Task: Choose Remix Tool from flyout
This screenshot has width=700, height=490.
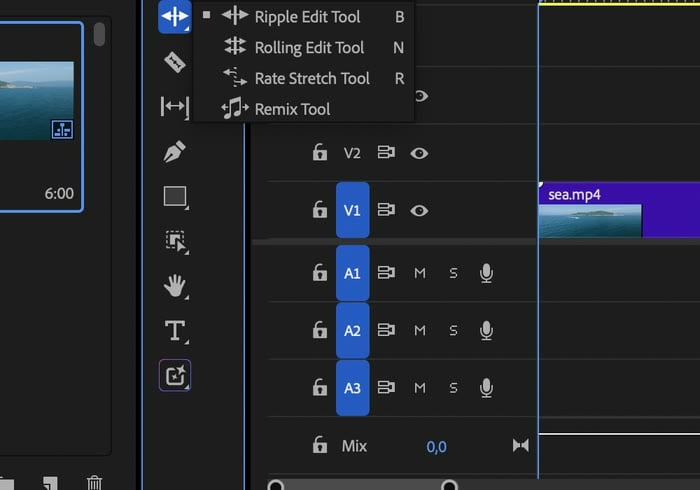Action: tap(304, 109)
